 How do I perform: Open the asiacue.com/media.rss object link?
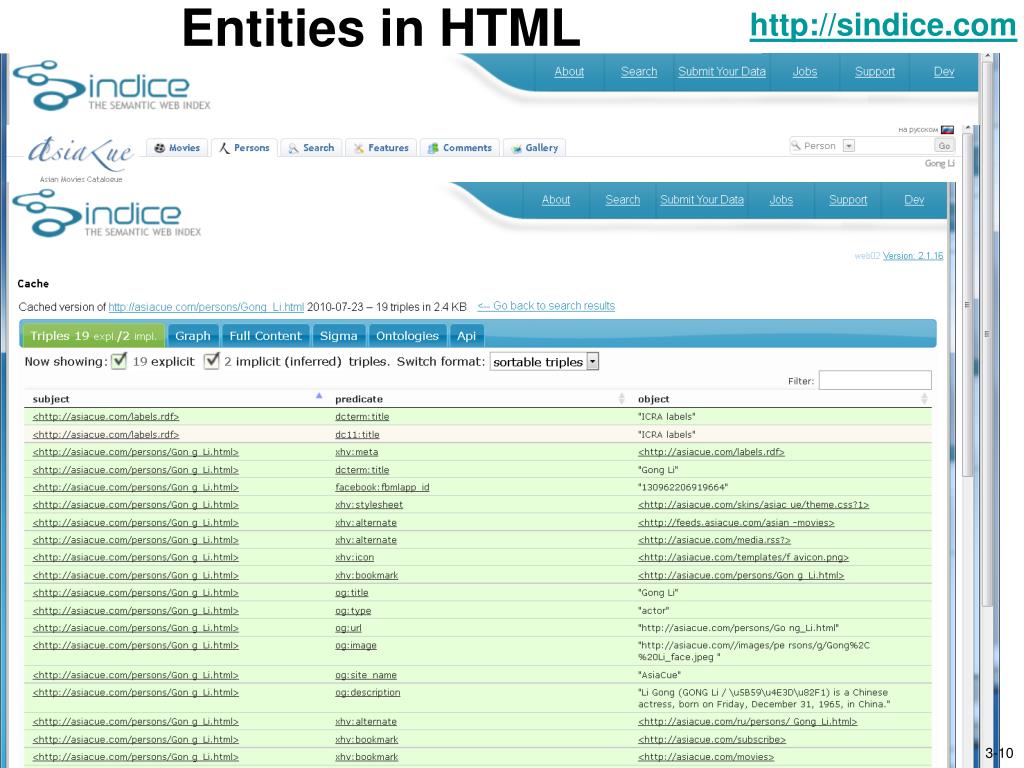(x=714, y=540)
